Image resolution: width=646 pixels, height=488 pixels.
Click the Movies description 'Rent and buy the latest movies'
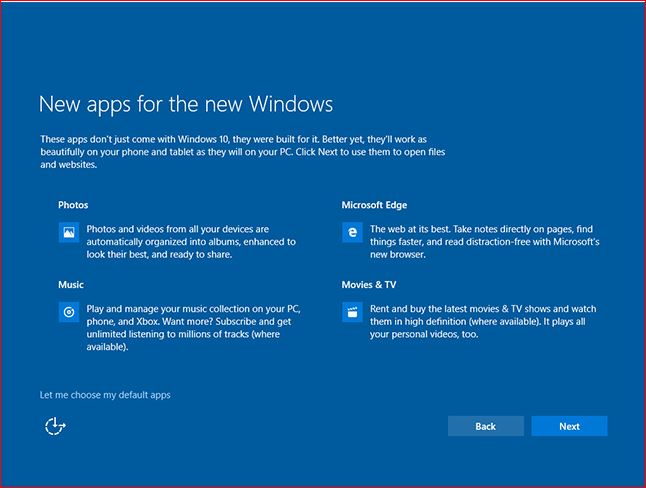[x=483, y=321]
